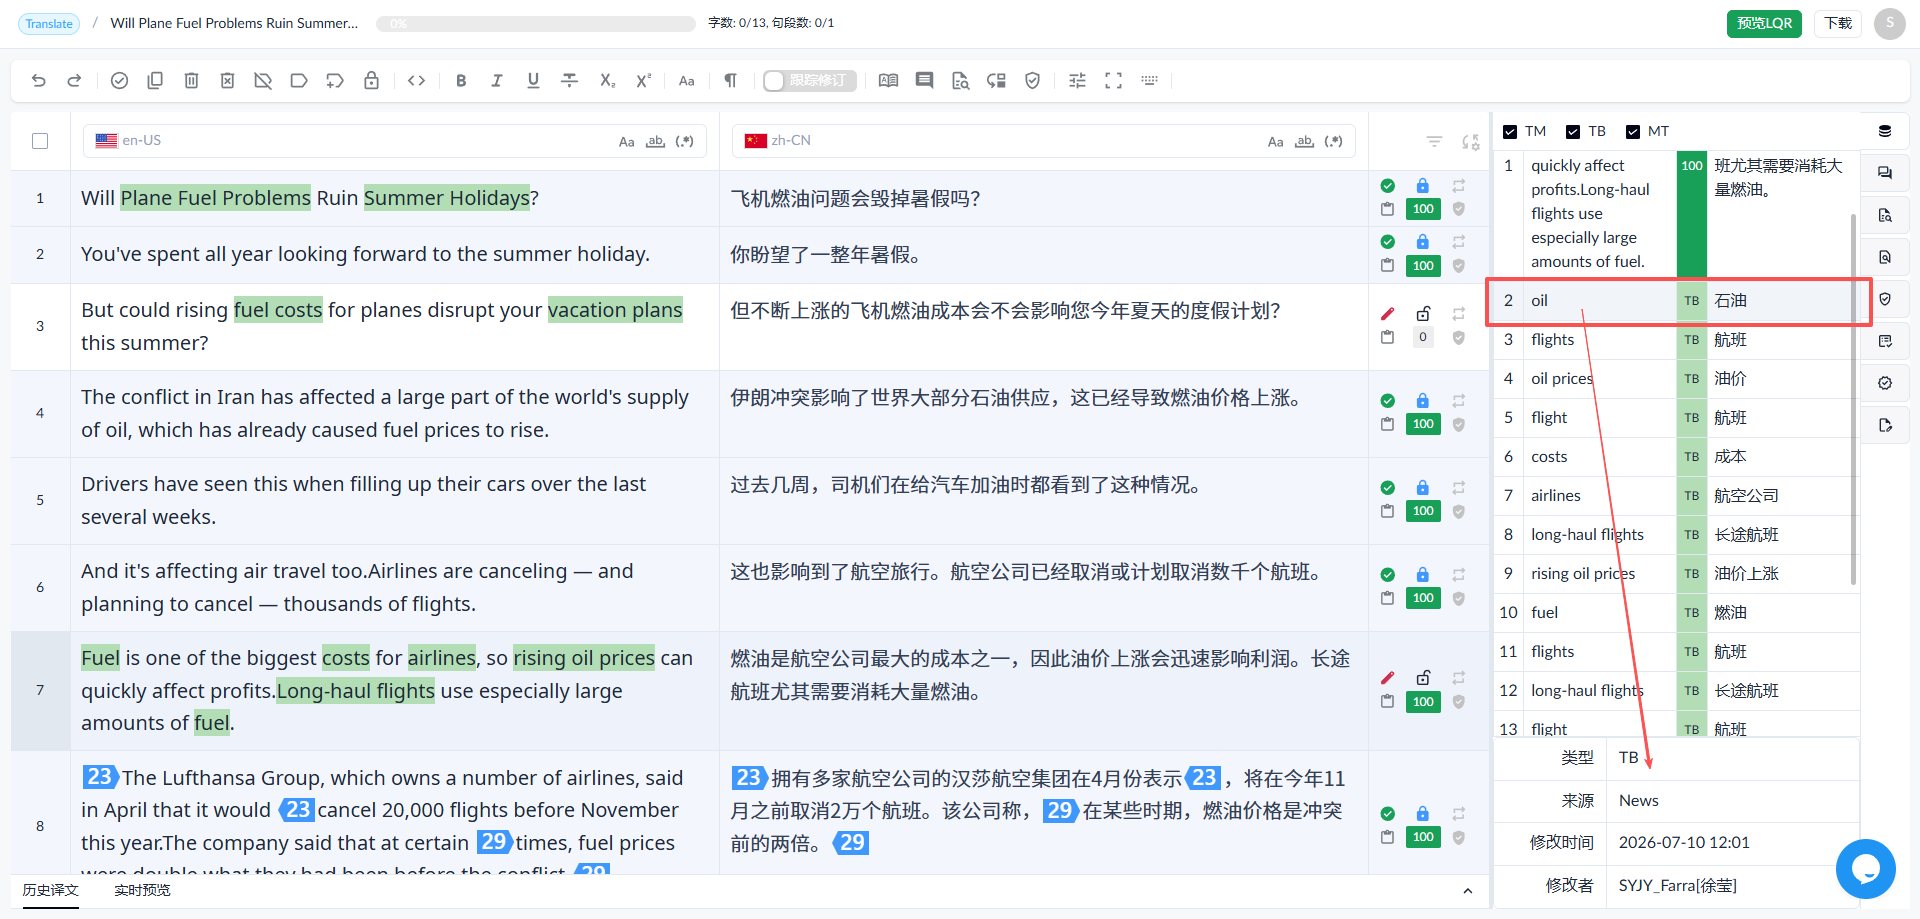Click segment 3 target translation text
The width and height of the screenshot is (1920, 919).
[x=1005, y=311]
